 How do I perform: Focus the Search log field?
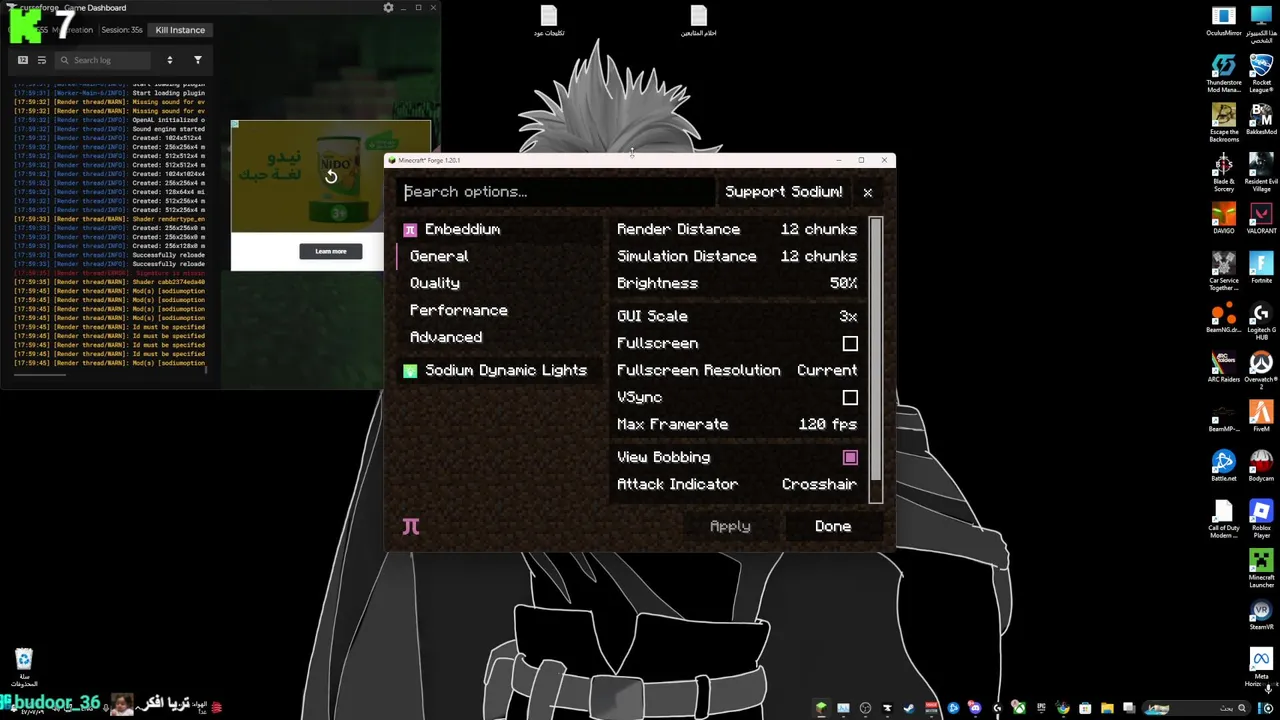point(102,60)
